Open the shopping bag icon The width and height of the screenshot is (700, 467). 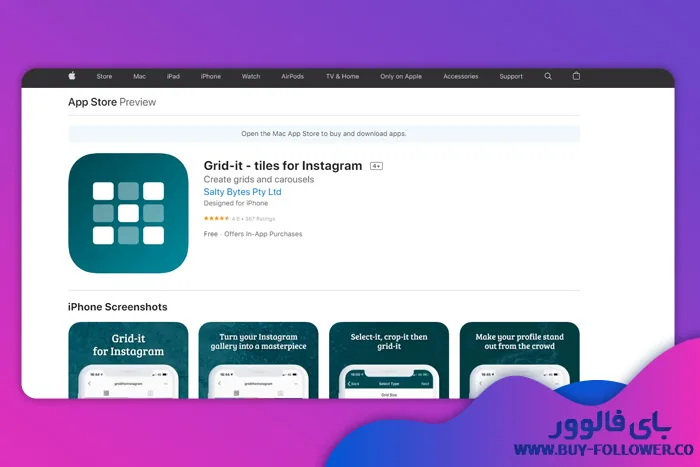[576, 76]
